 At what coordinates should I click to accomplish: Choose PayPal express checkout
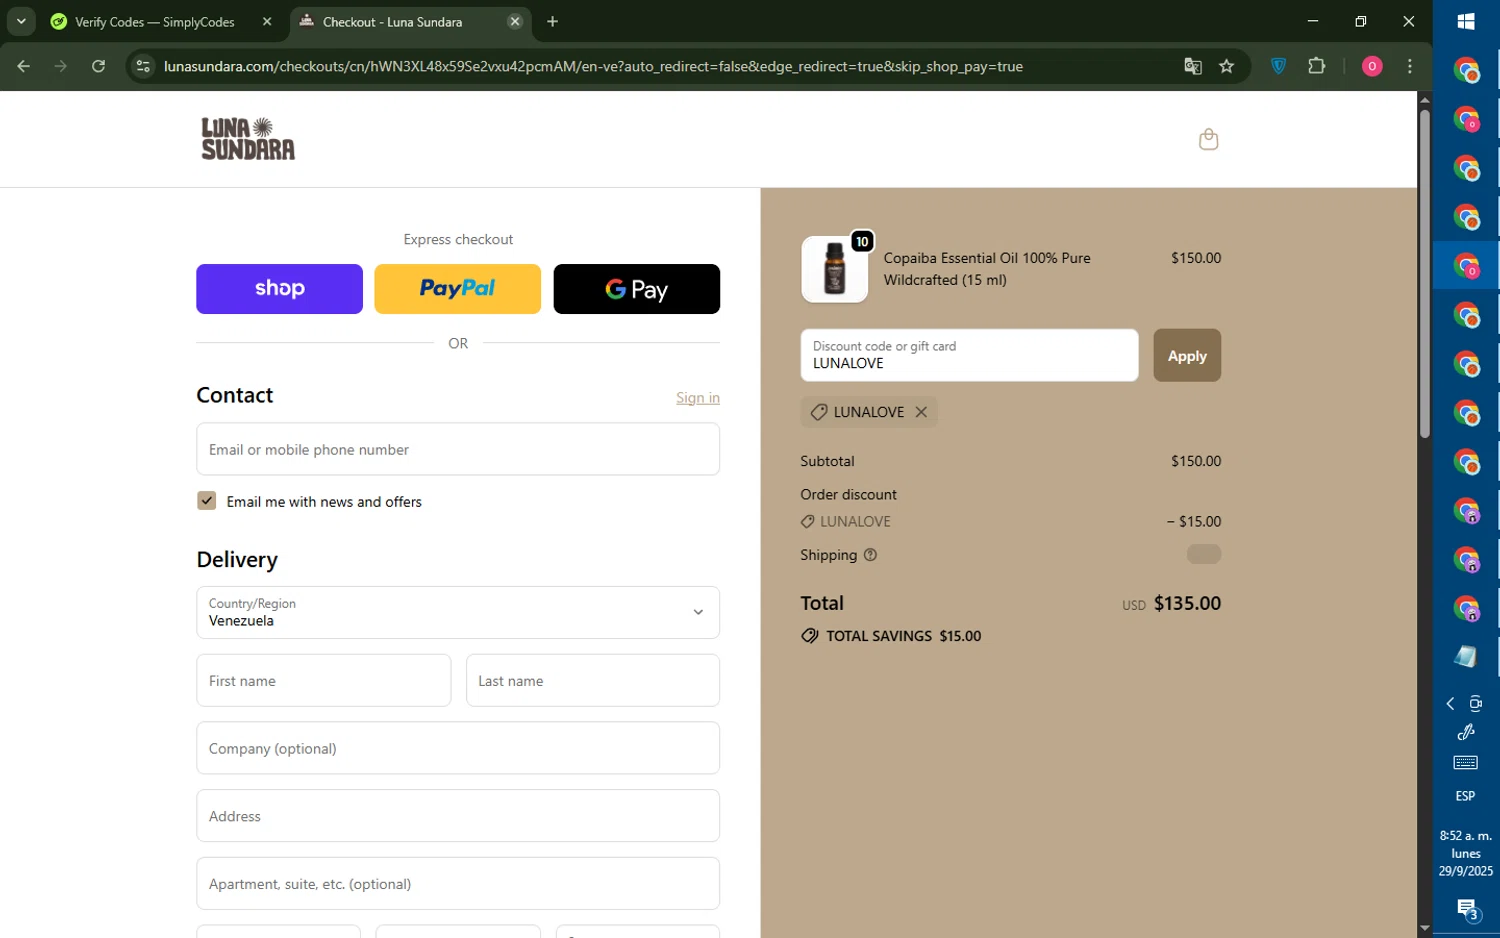(x=458, y=289)
